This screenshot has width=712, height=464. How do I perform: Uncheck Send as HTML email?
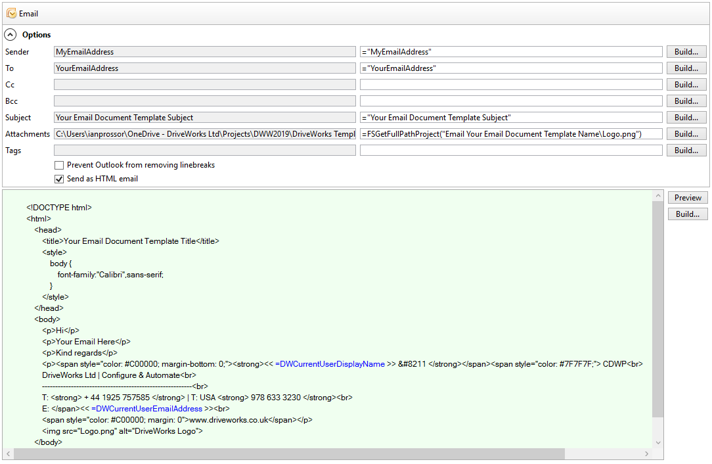[x=59, y=179]
